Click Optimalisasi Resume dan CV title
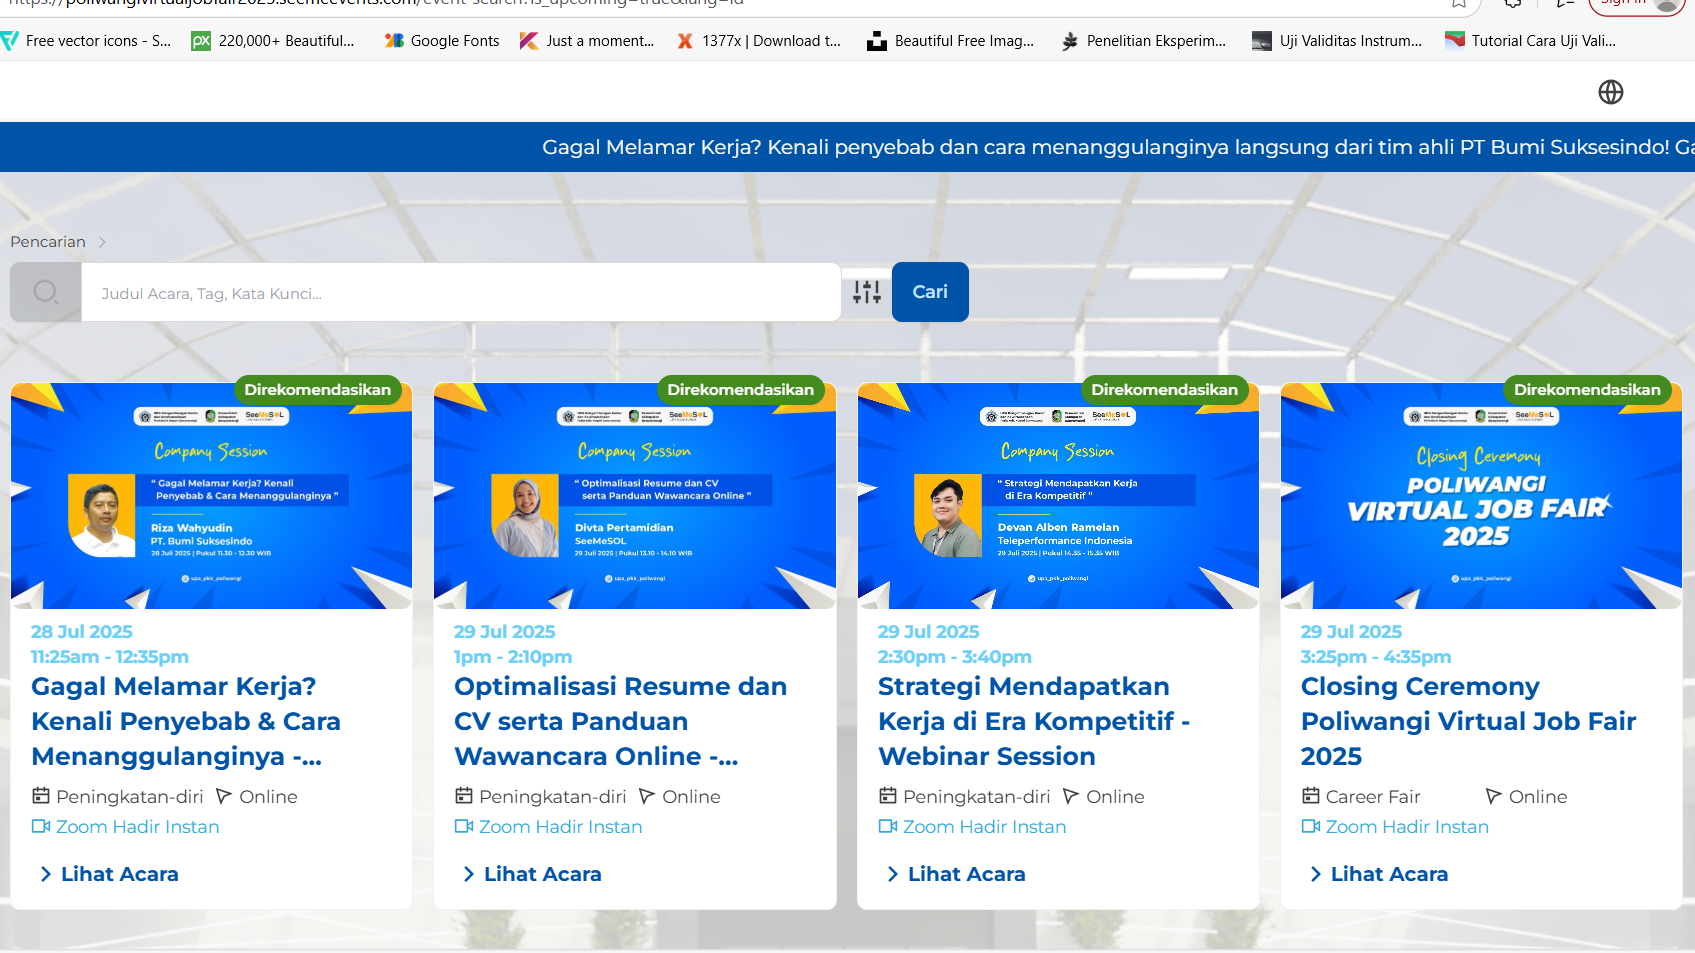Screen dimensions: 1695x953 (620, 721)
